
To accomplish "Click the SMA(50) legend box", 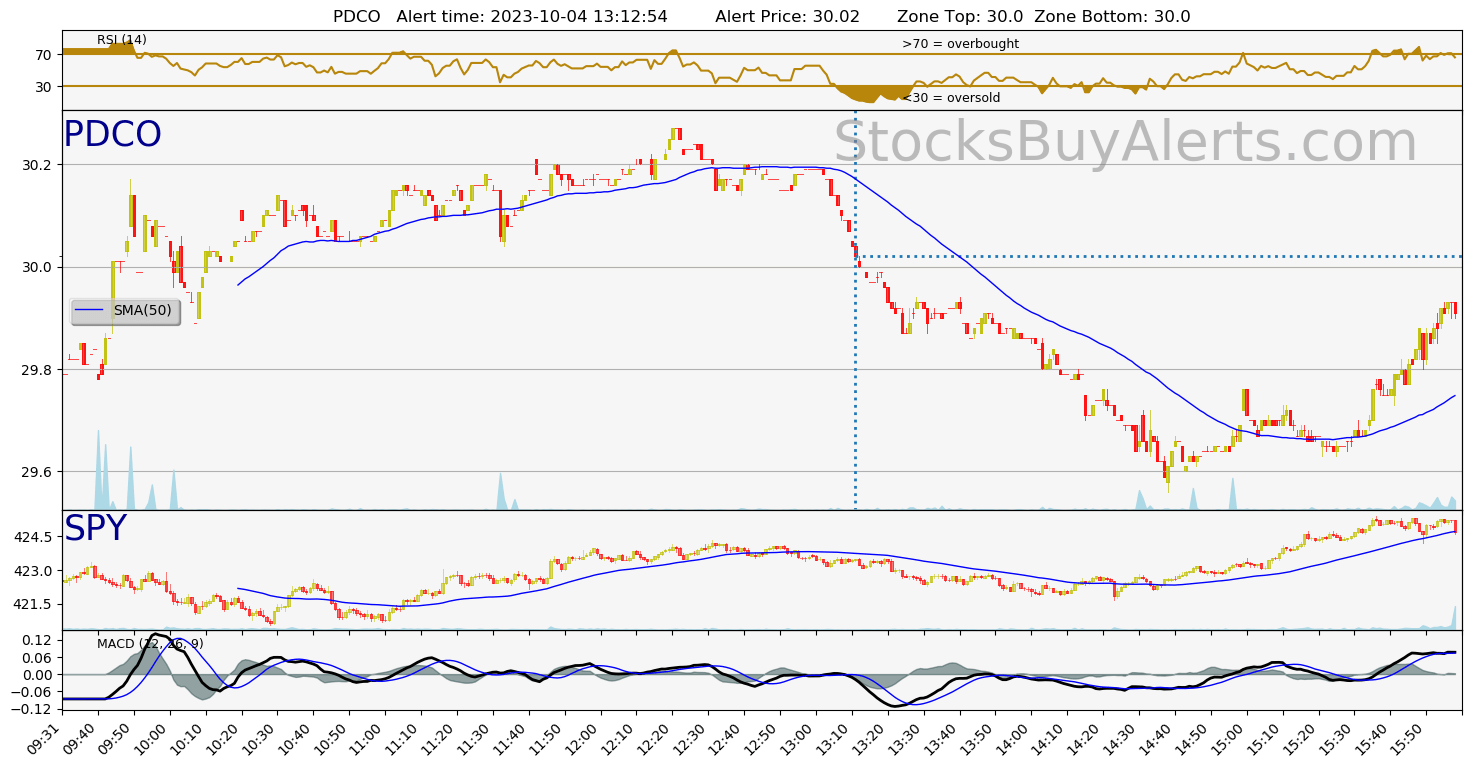I will (125, 311).
